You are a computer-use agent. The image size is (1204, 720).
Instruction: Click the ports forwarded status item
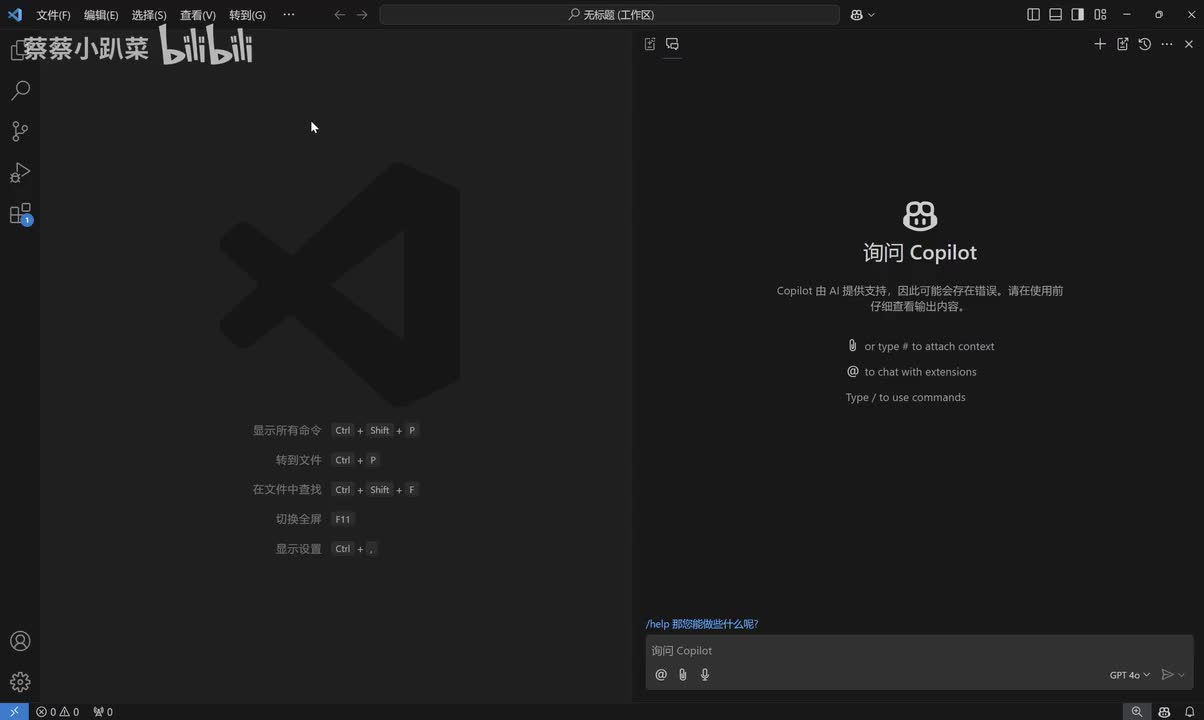coord(103,712)
